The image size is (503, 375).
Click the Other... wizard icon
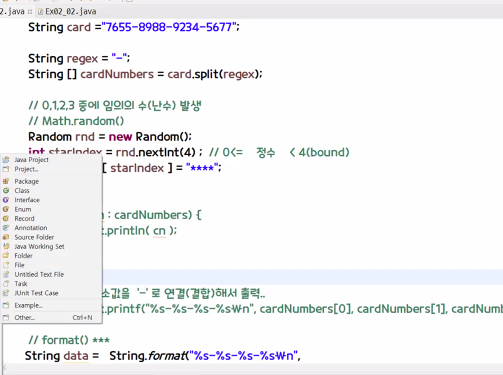(6, 318)
